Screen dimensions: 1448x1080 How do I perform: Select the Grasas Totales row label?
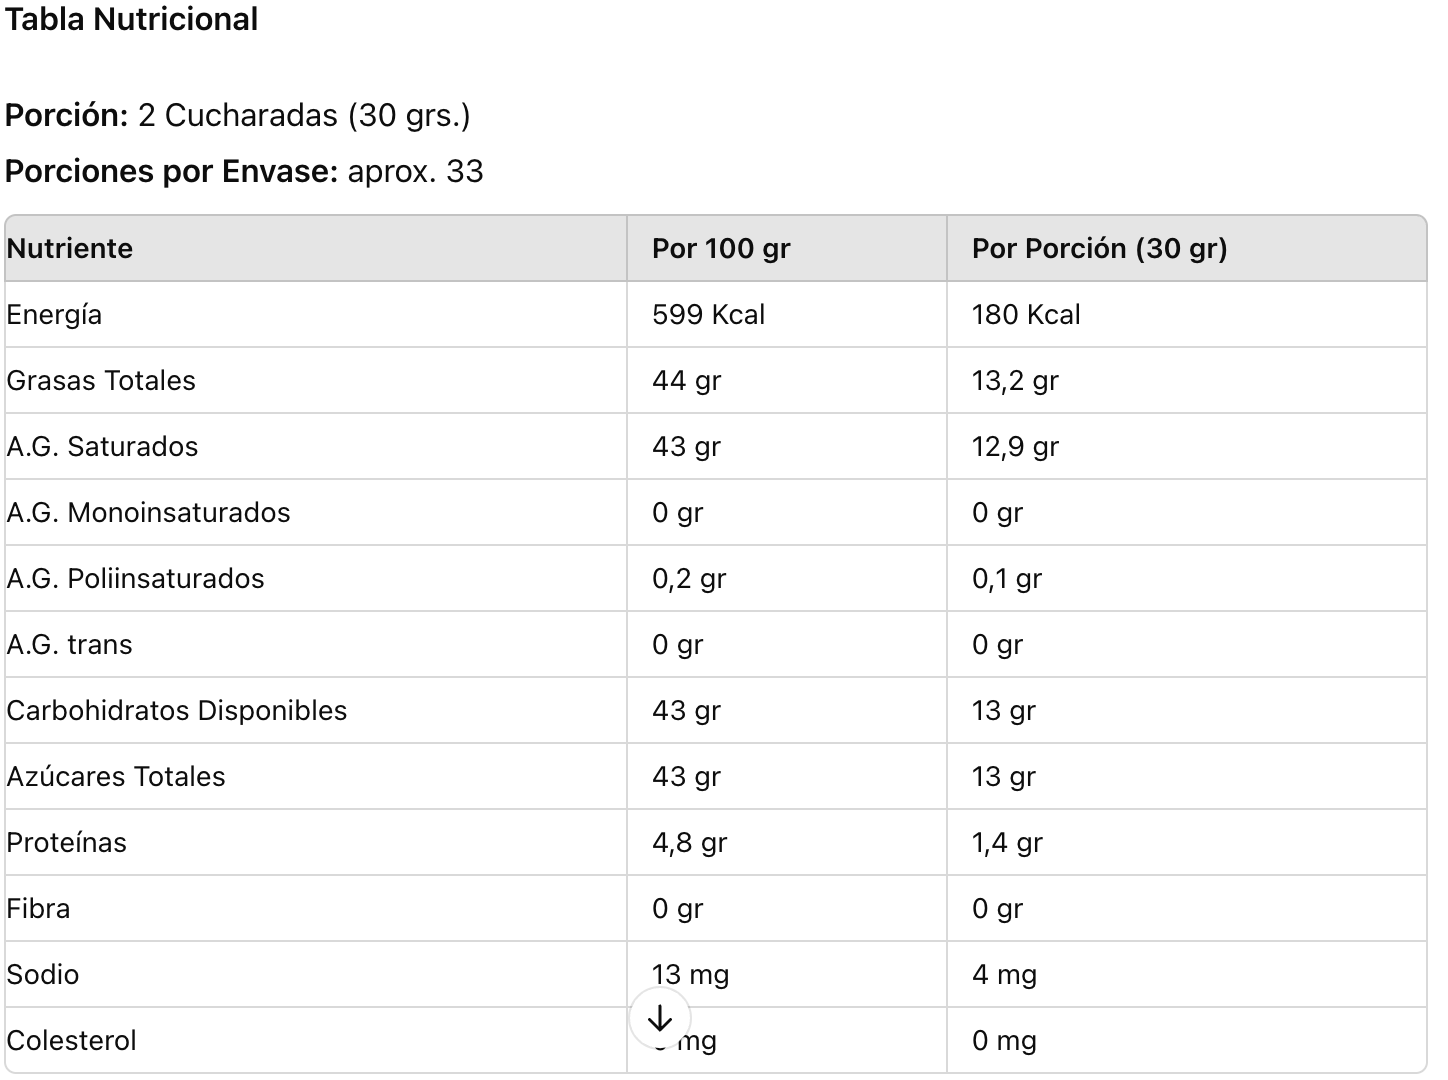pos(101,380)
